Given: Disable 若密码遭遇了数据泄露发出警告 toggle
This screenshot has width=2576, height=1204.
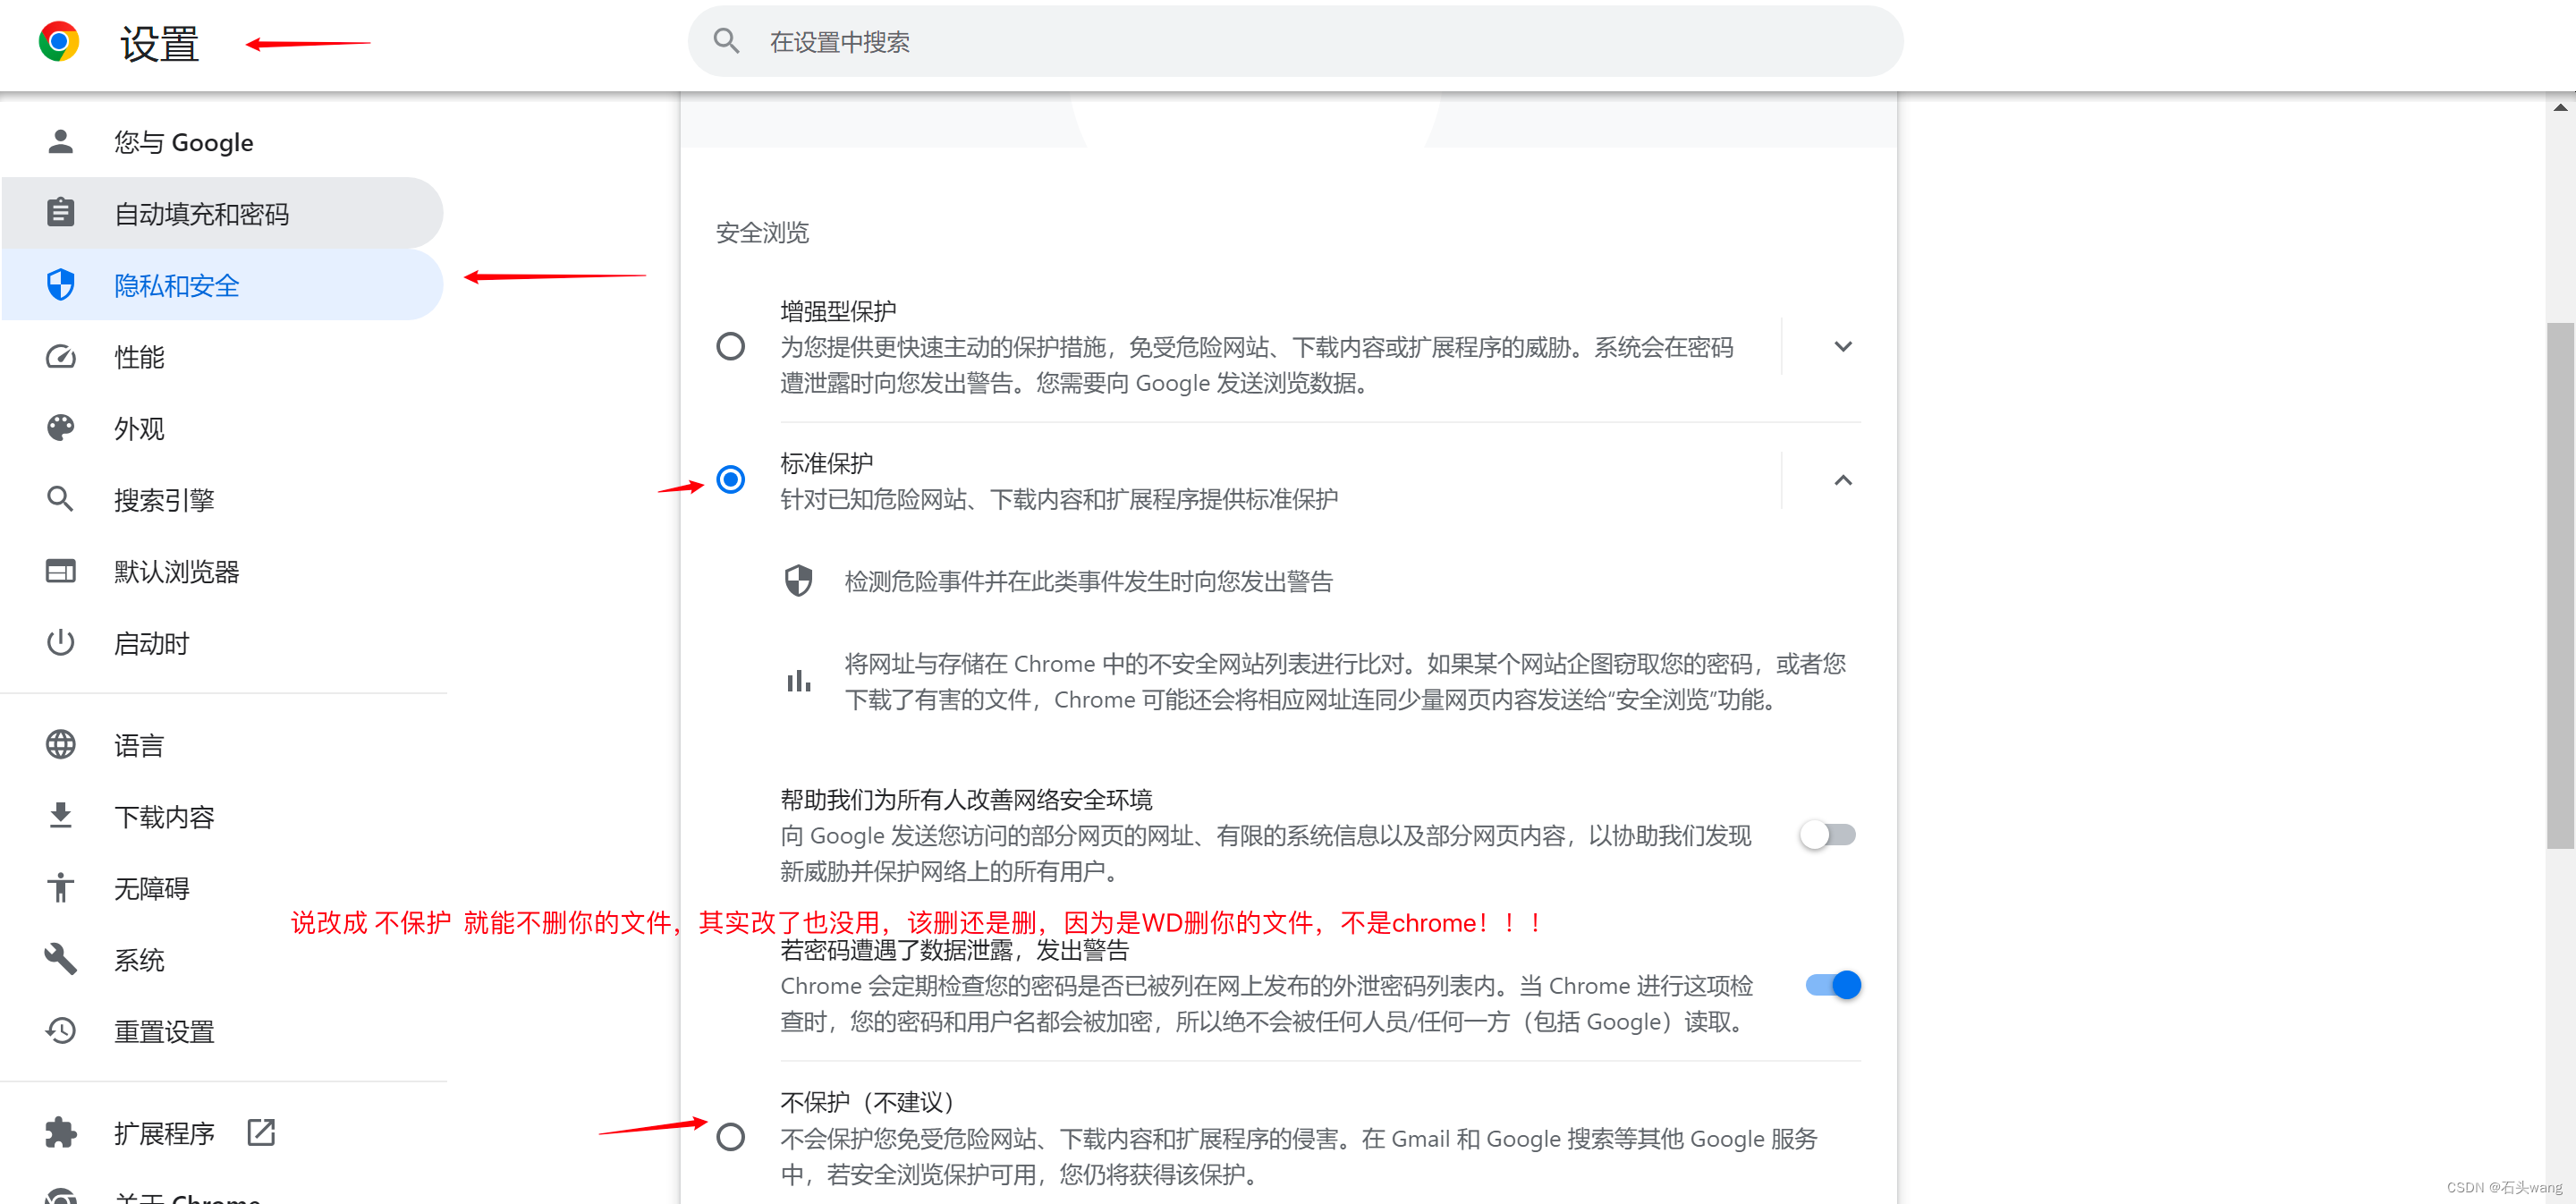Looking at the screenshot, I should 1828,984.
